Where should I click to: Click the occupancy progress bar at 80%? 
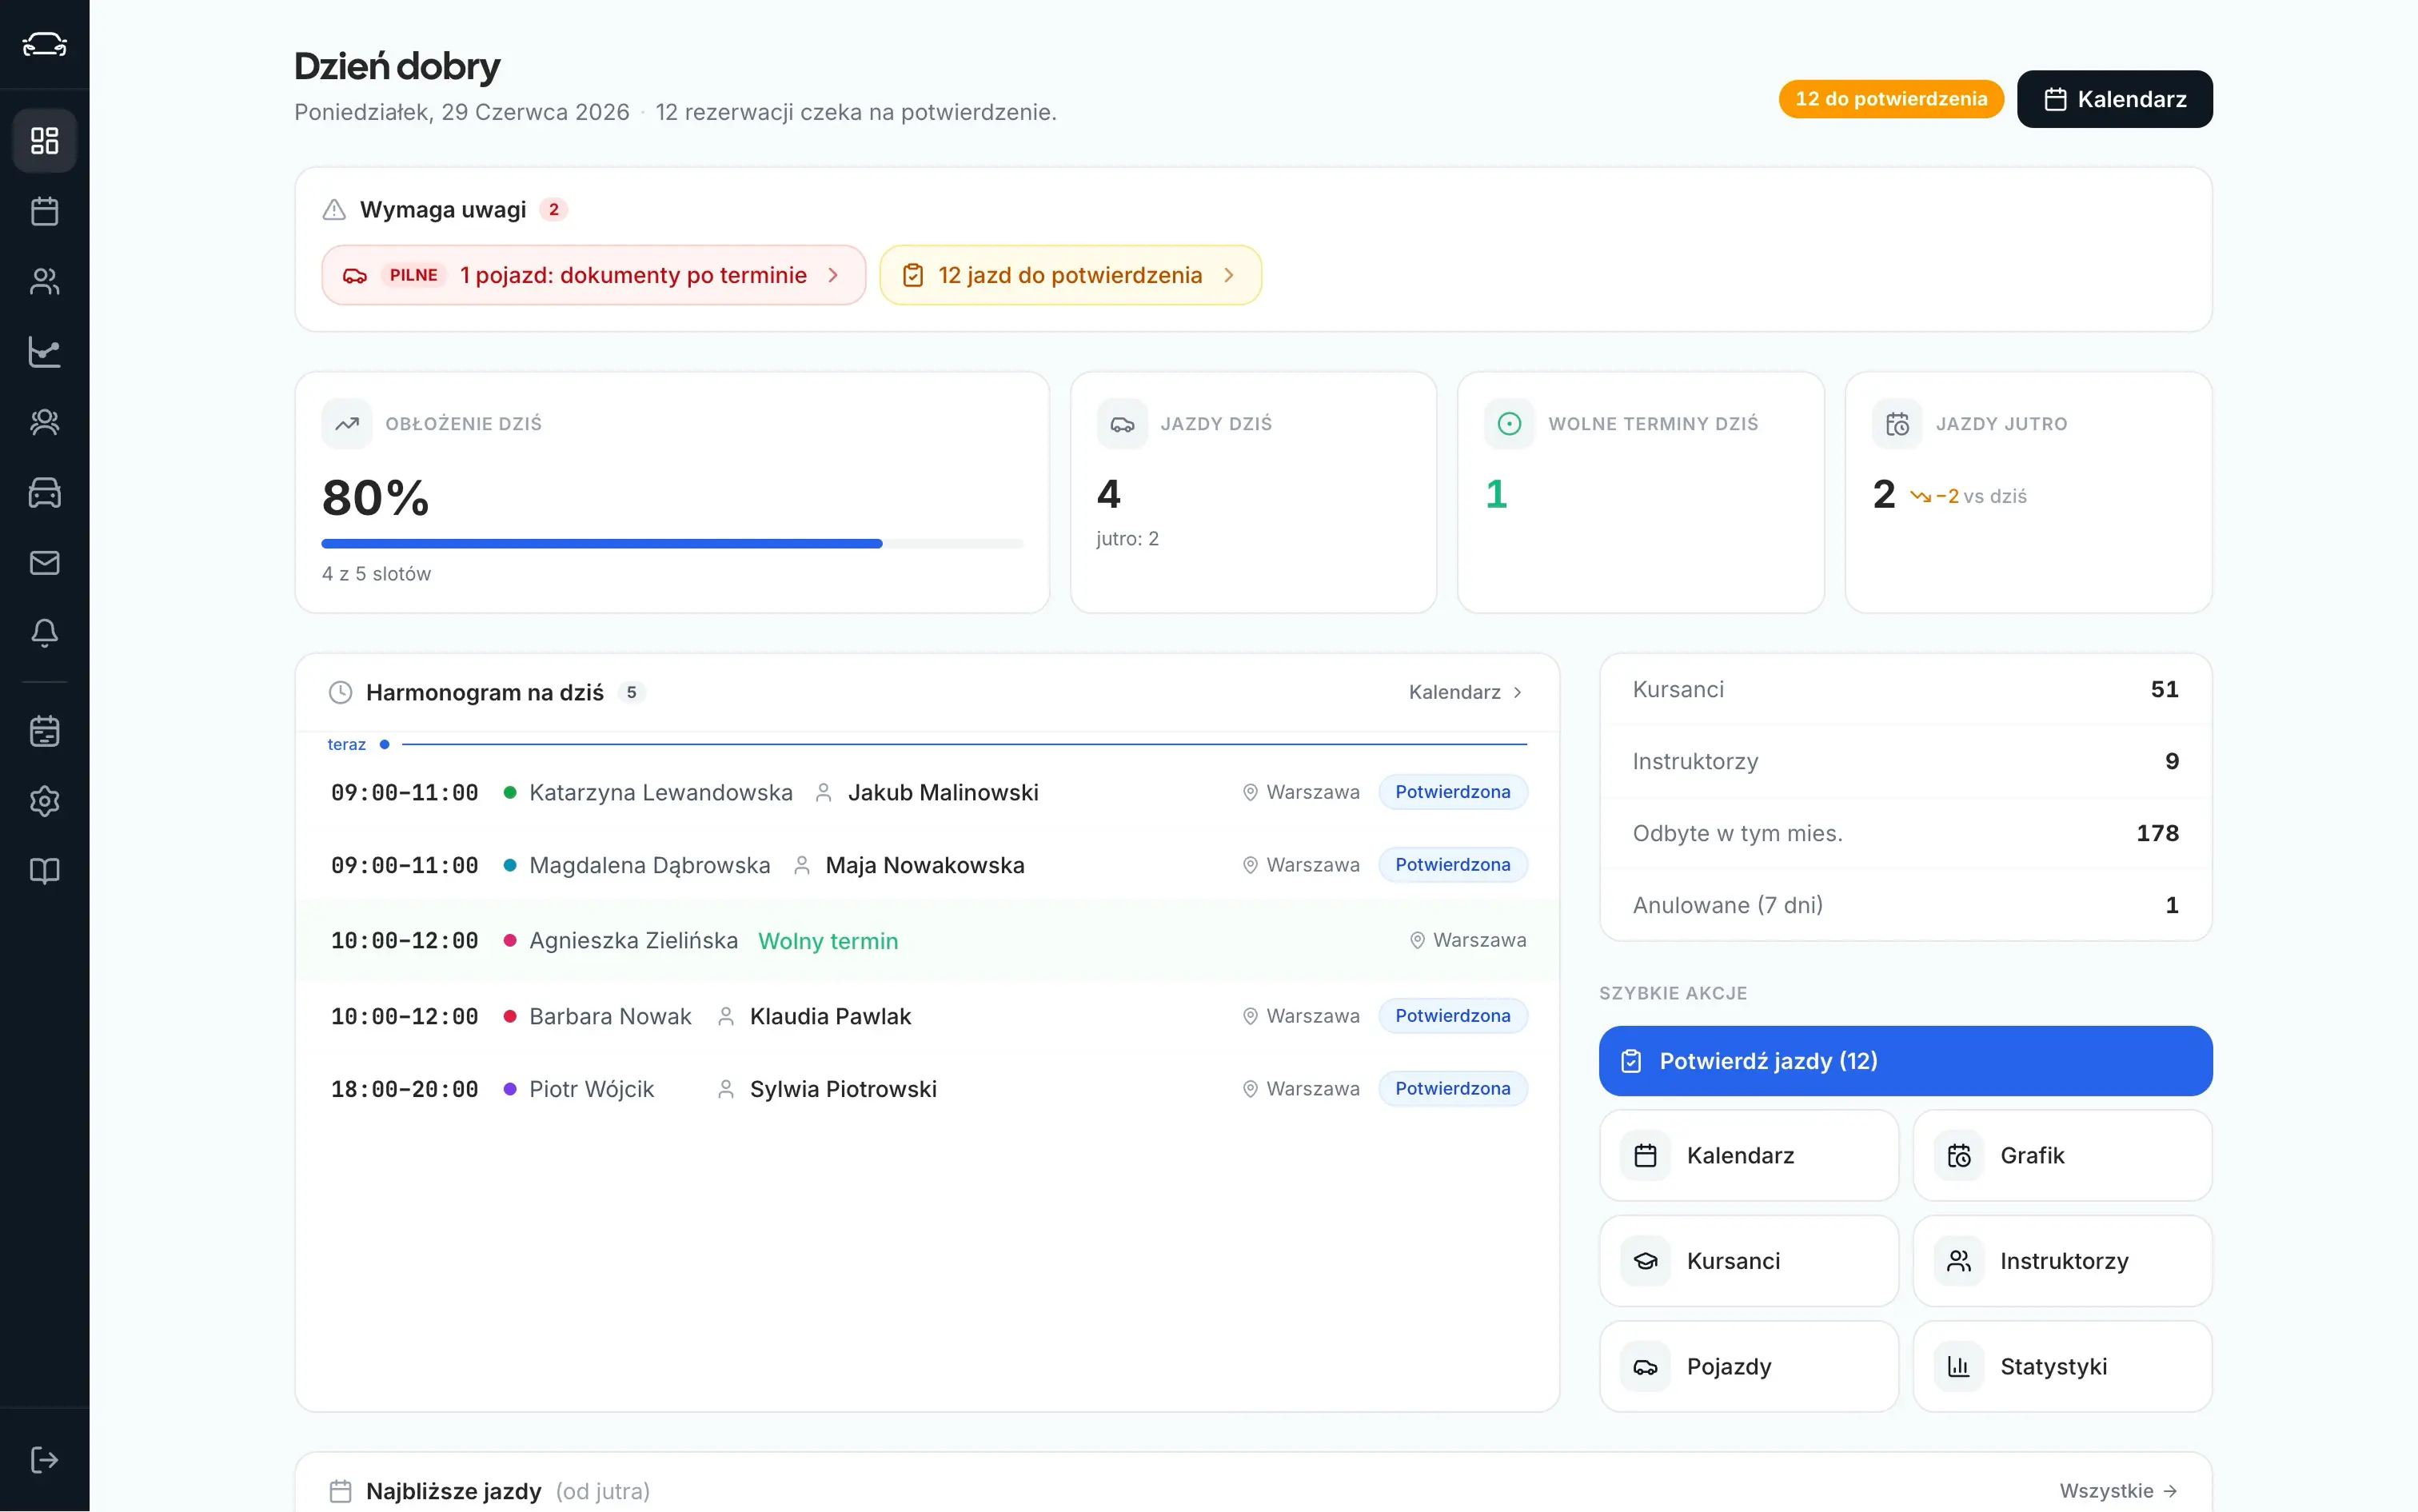pyautogui.click(x=672, y=544)
